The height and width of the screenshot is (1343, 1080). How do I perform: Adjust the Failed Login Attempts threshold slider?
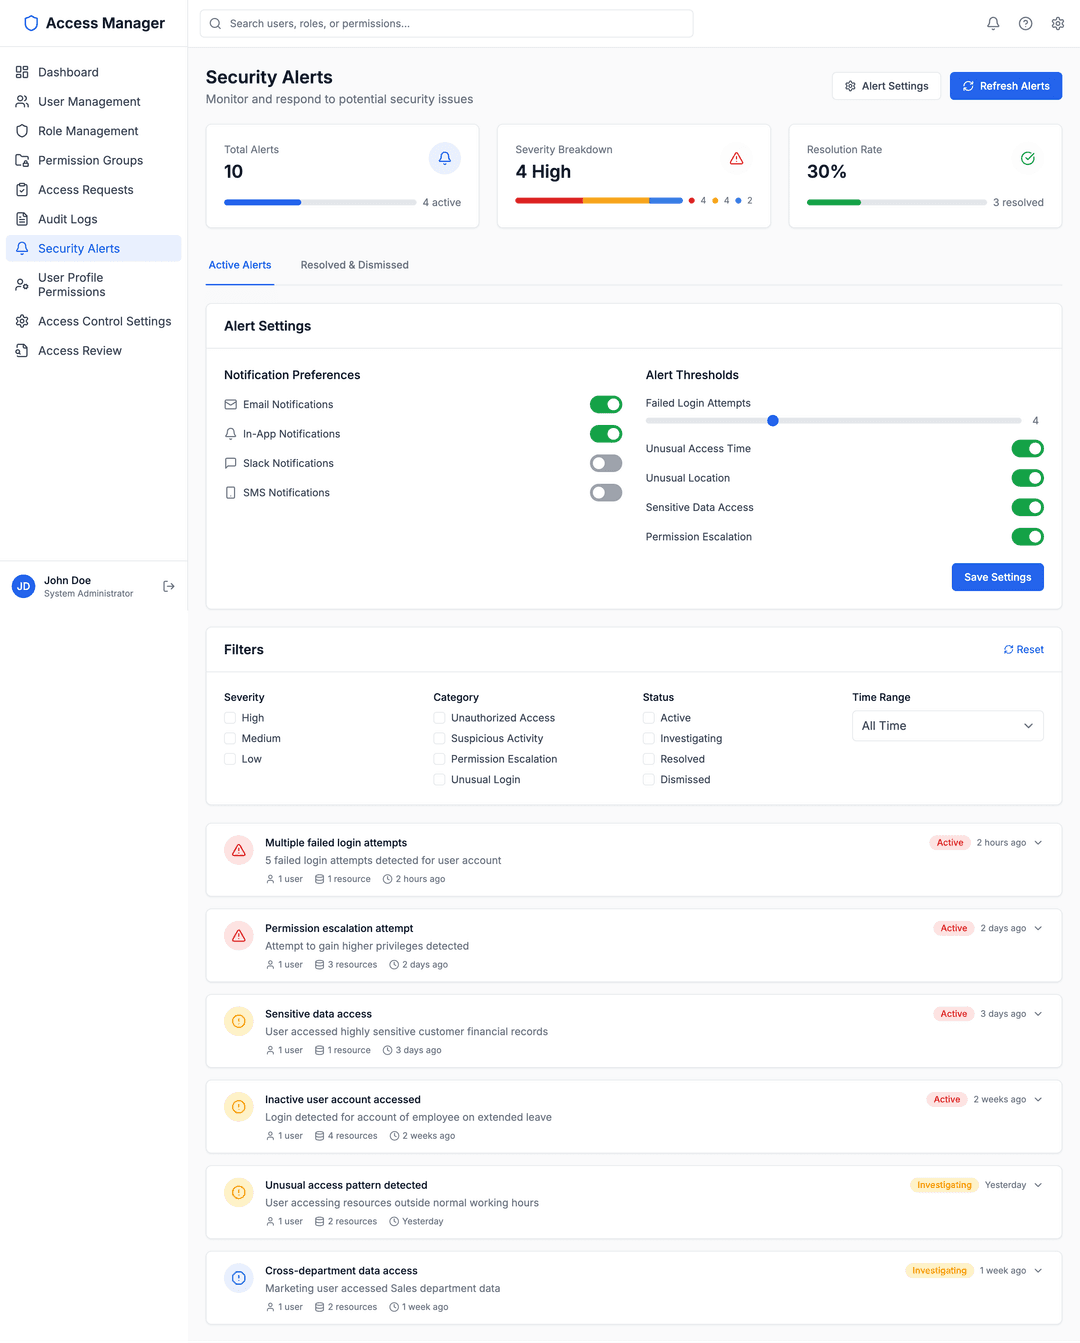[x=772, y=421]
